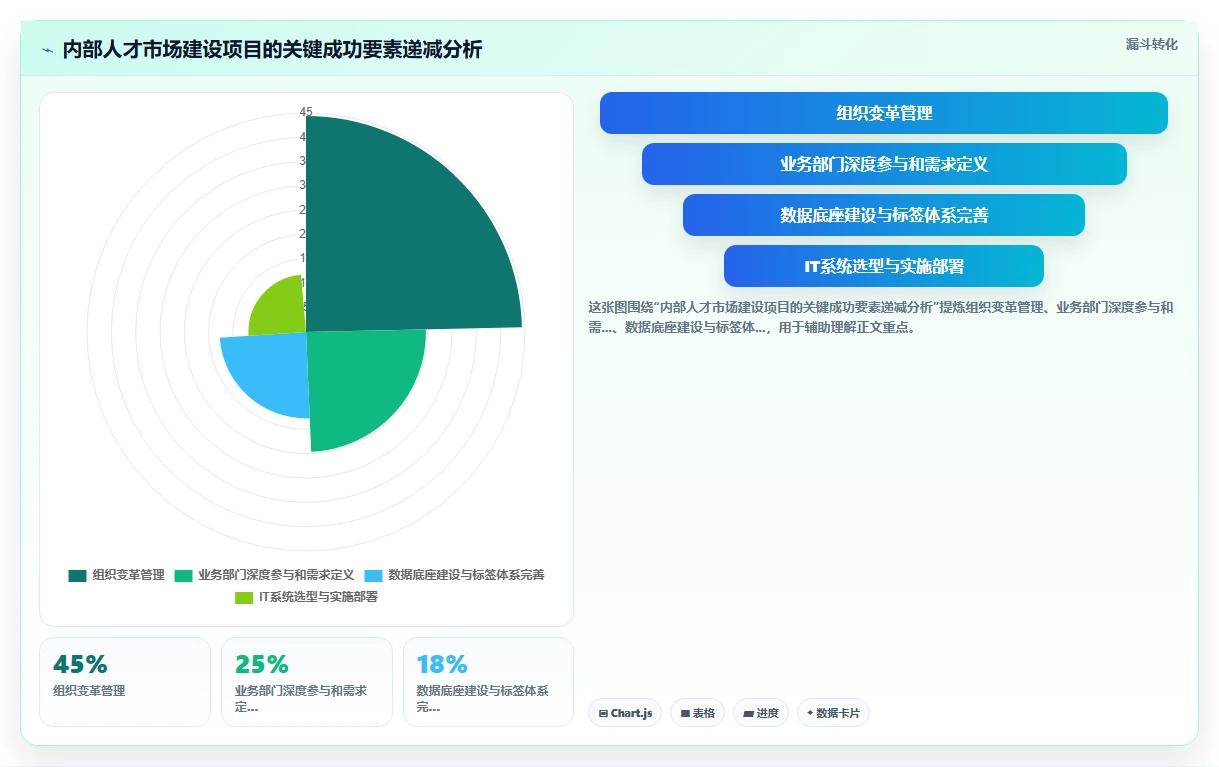Select the IT系统选型与实施部署 funnel bar
Screen dimensions: 1219x767
click(884, 266)
